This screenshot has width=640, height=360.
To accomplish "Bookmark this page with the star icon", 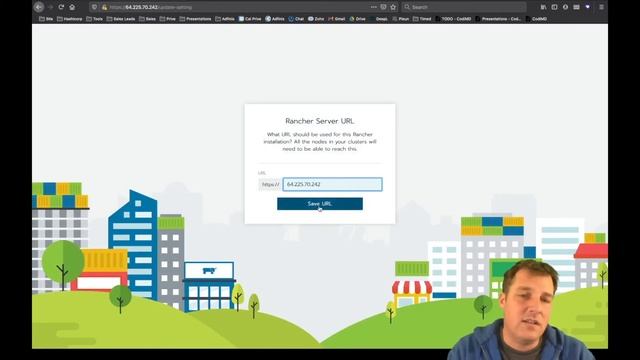I will click(x=393, y=7).
